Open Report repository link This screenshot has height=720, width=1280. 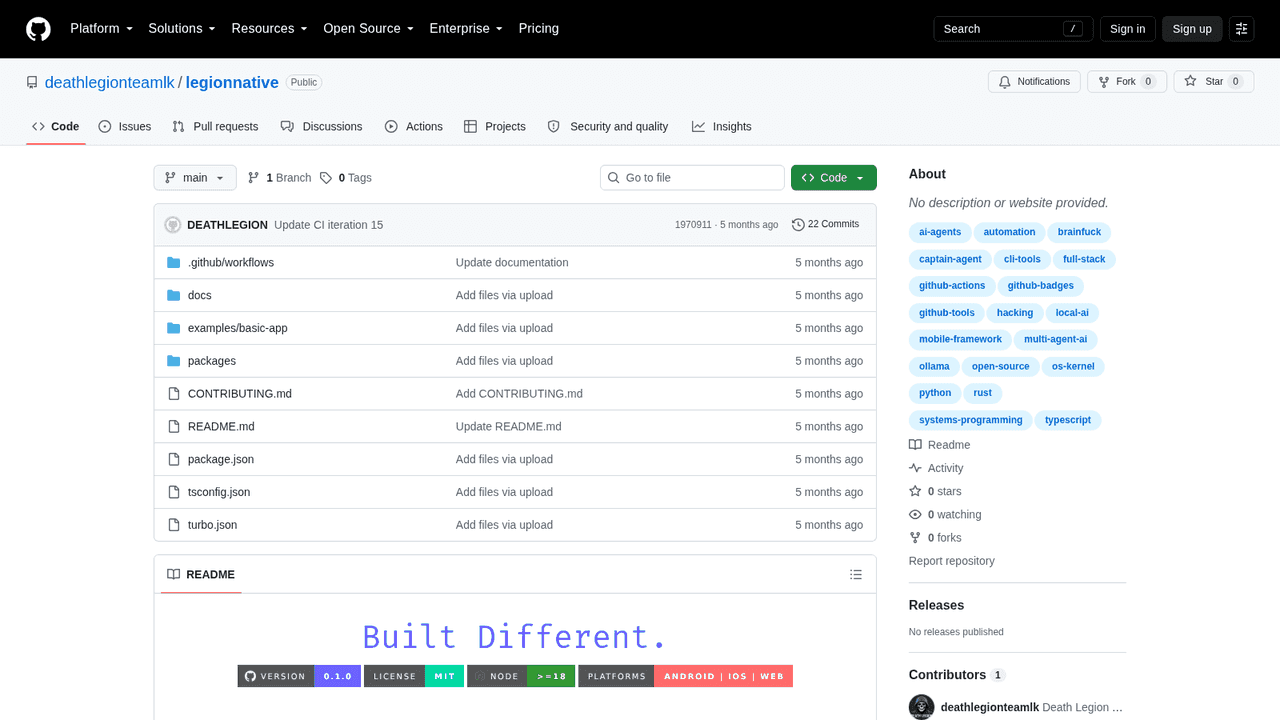pos(952,561)
